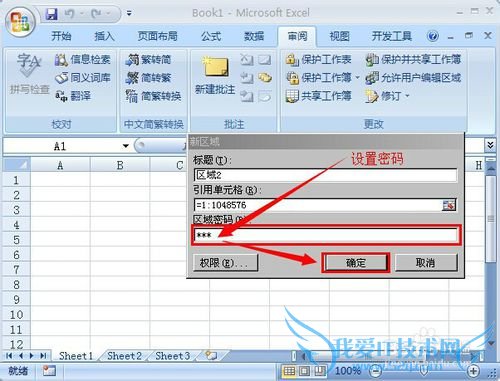Open 信息检索 research tool
This screenshot has height=381, width=500.
pos(82,60)
